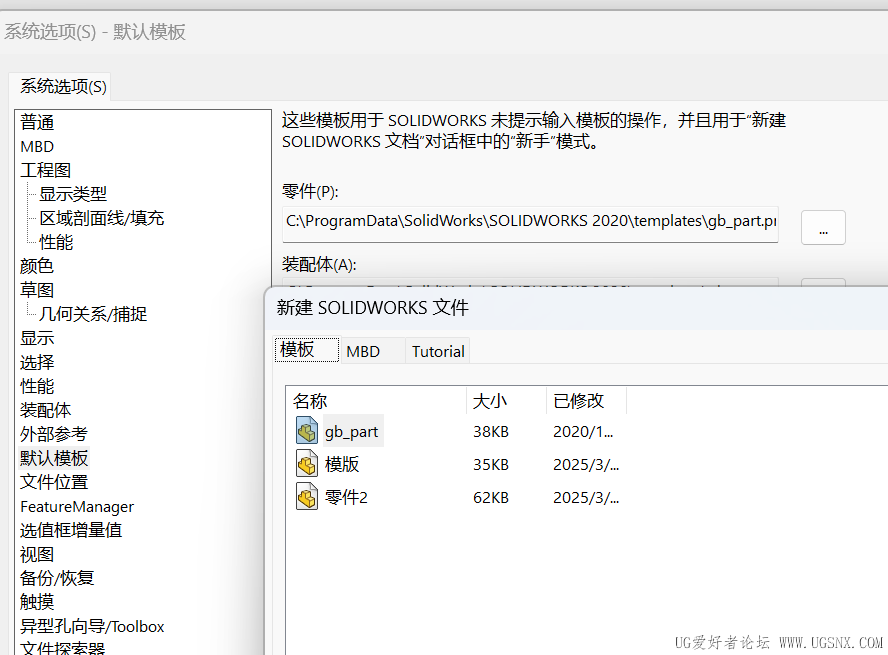Viewport: 888px width, 655px height.
Task: Click the 35KB size cell
Action: click(491, 464)
